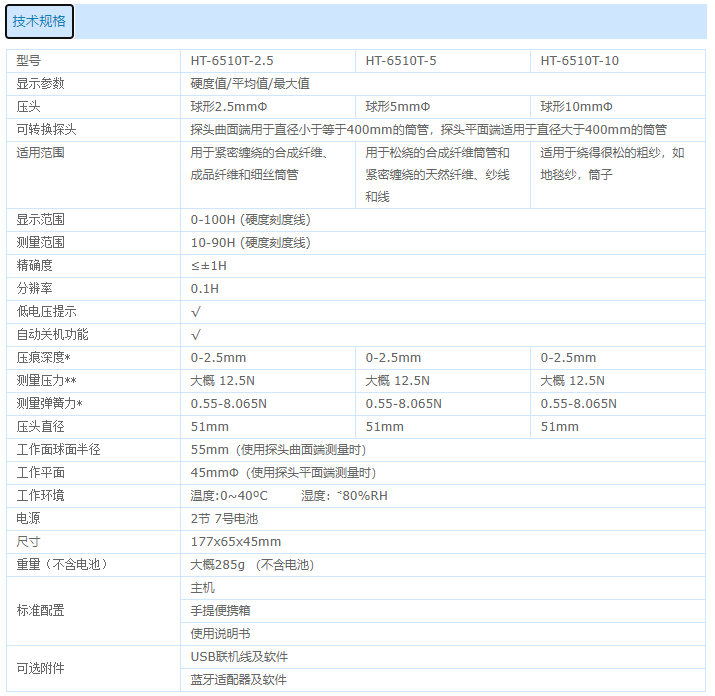Viewport: 715px width, 696px height.
Task: Click the 球形10mmΦ indenter value
Action: [577, 106]
